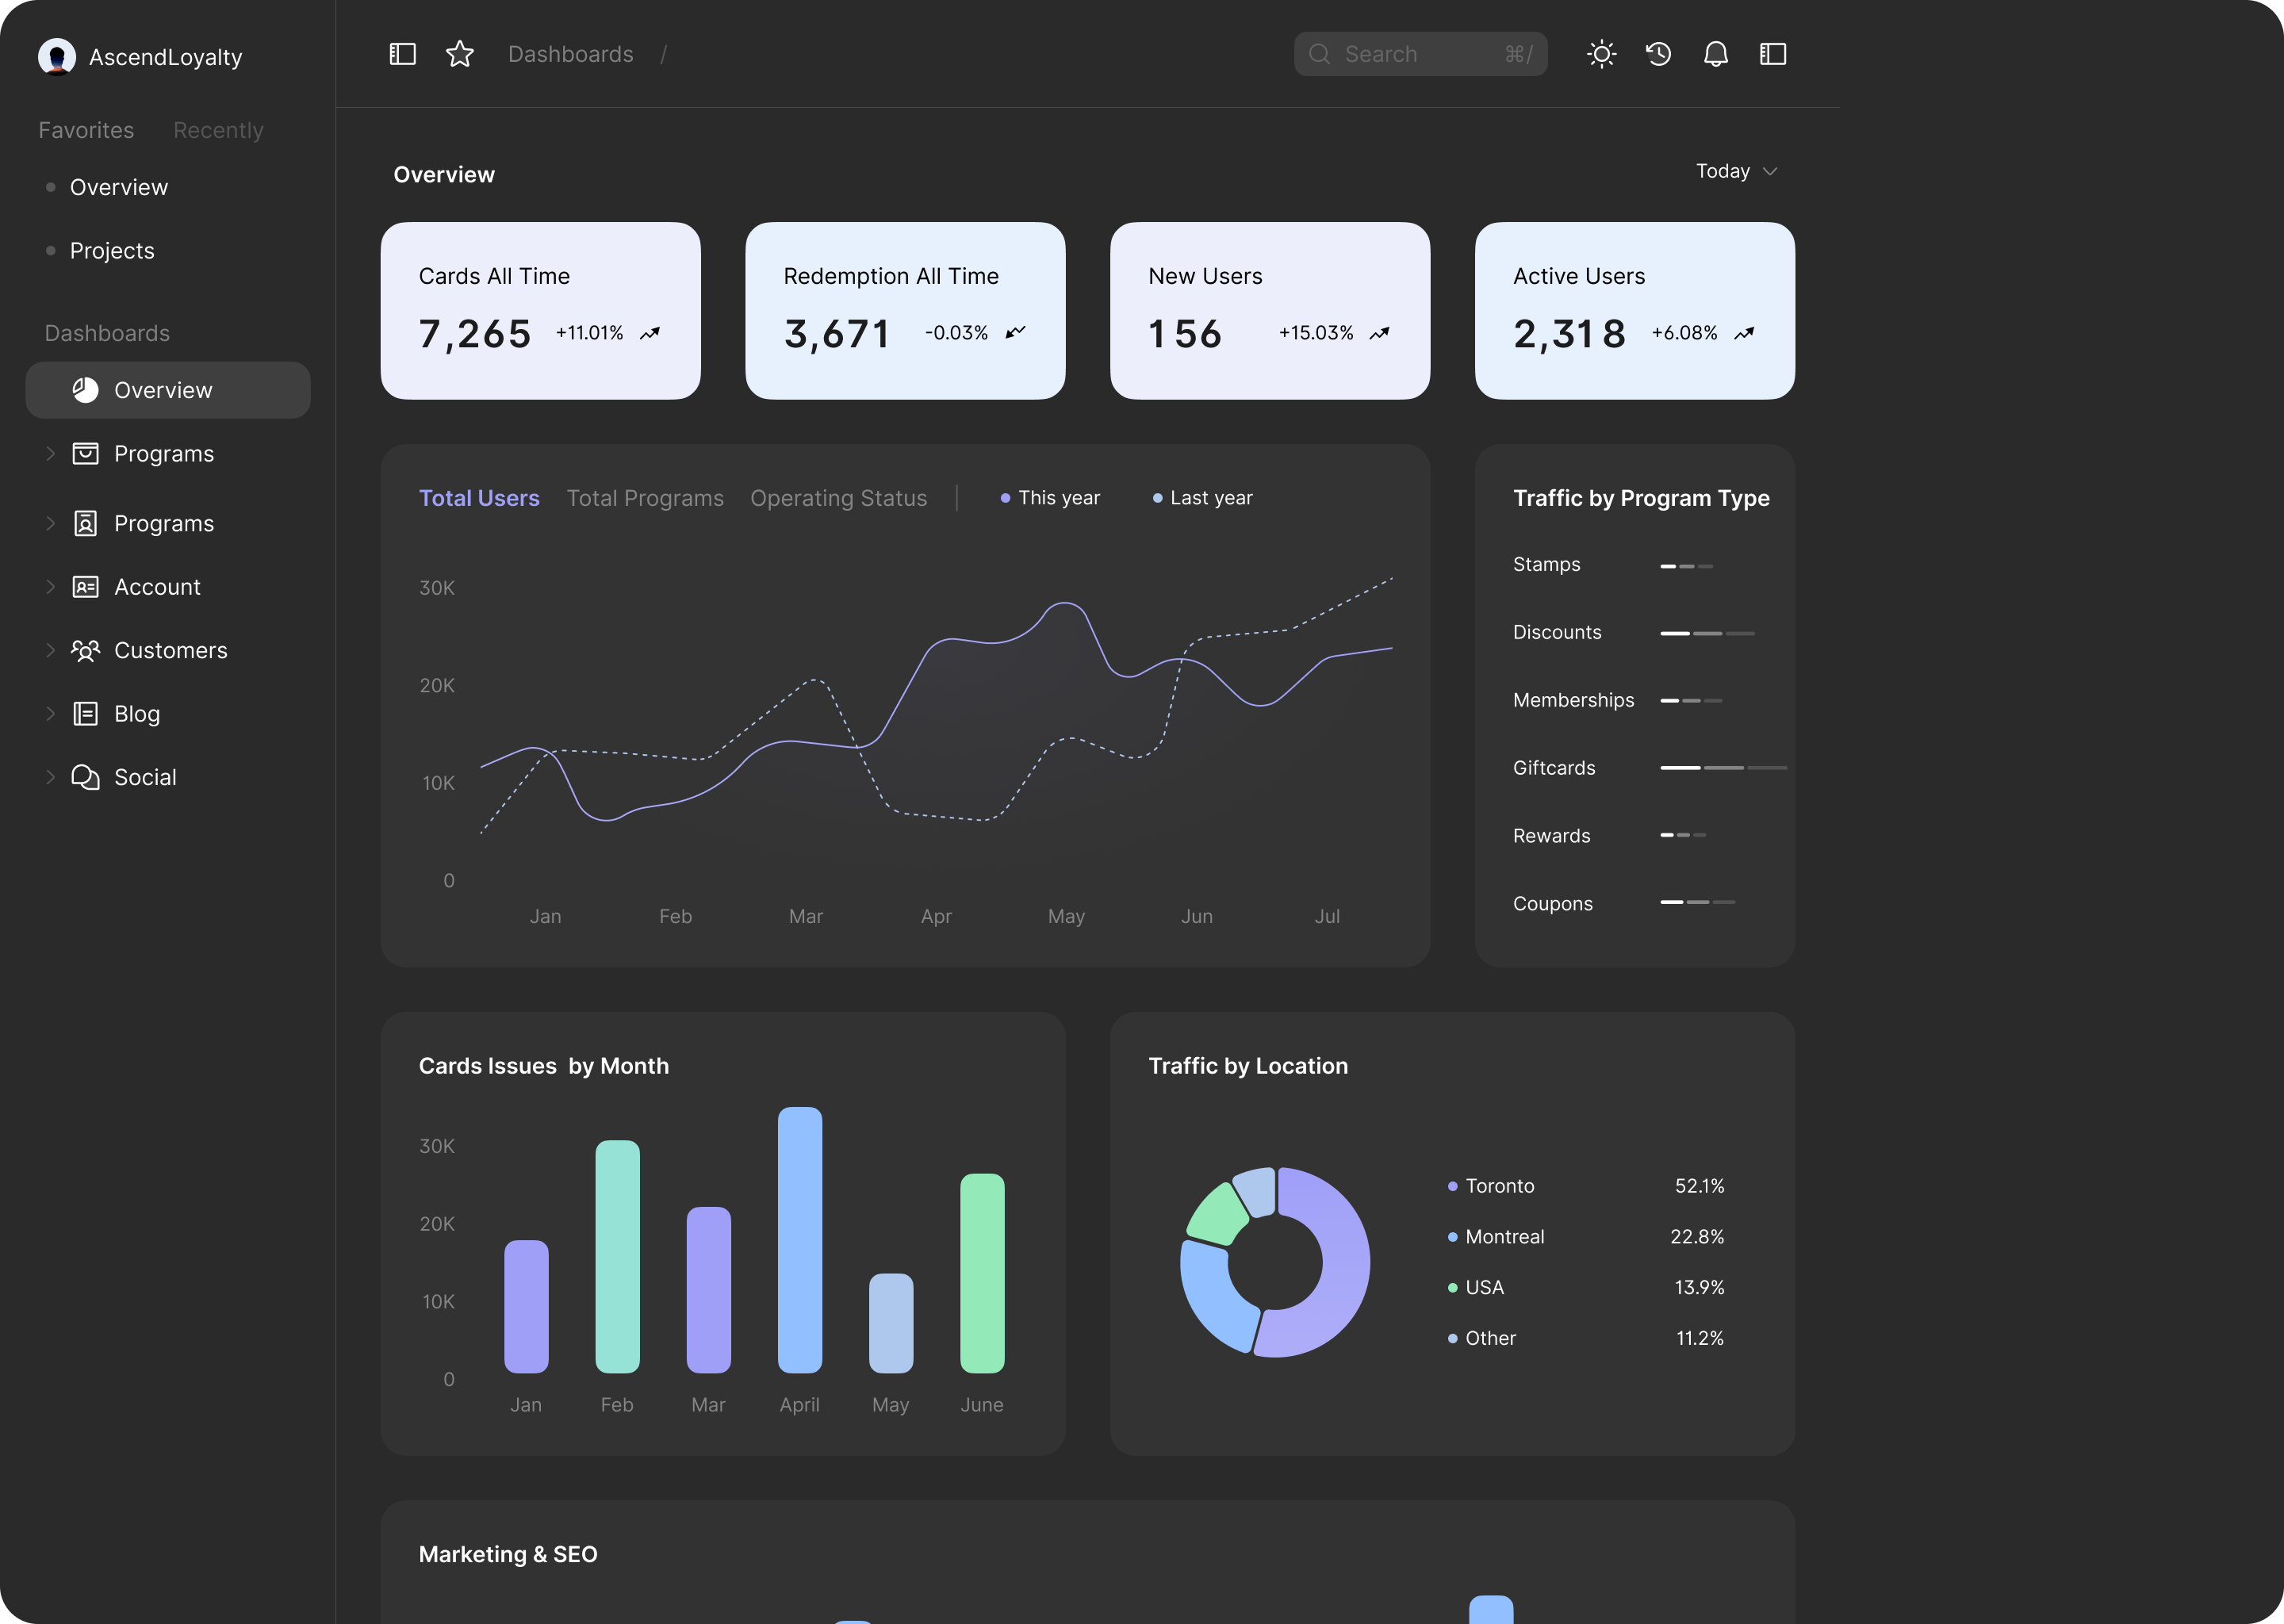This screenshot has height=1624, width=2284.
Task: Scroll down to Marketing & SEO section
Action: 508,1553
